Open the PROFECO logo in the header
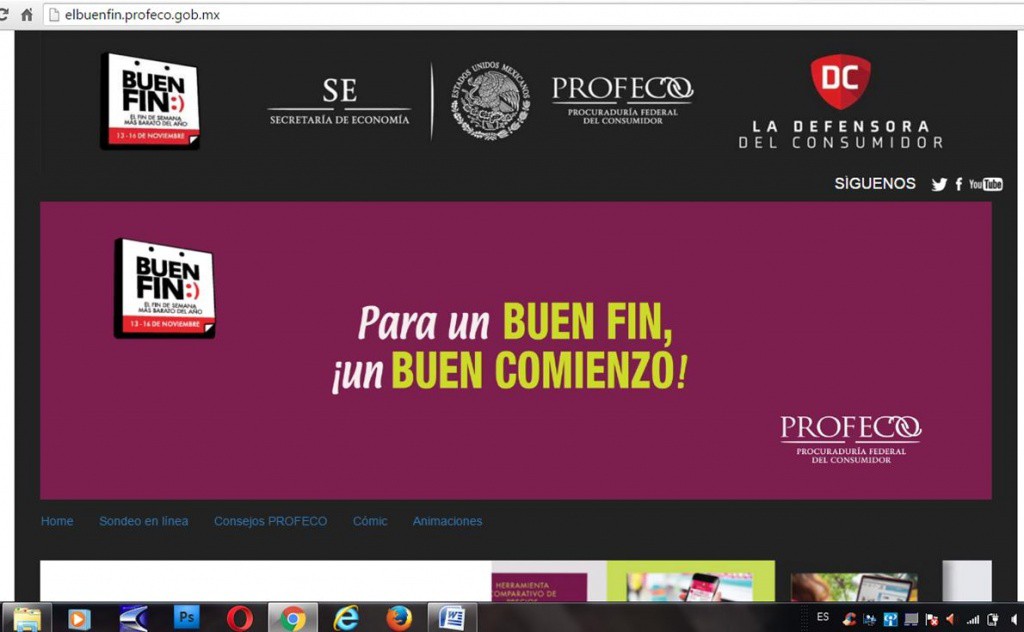This screenshot has height=632, width=1024. click(622, 100)
